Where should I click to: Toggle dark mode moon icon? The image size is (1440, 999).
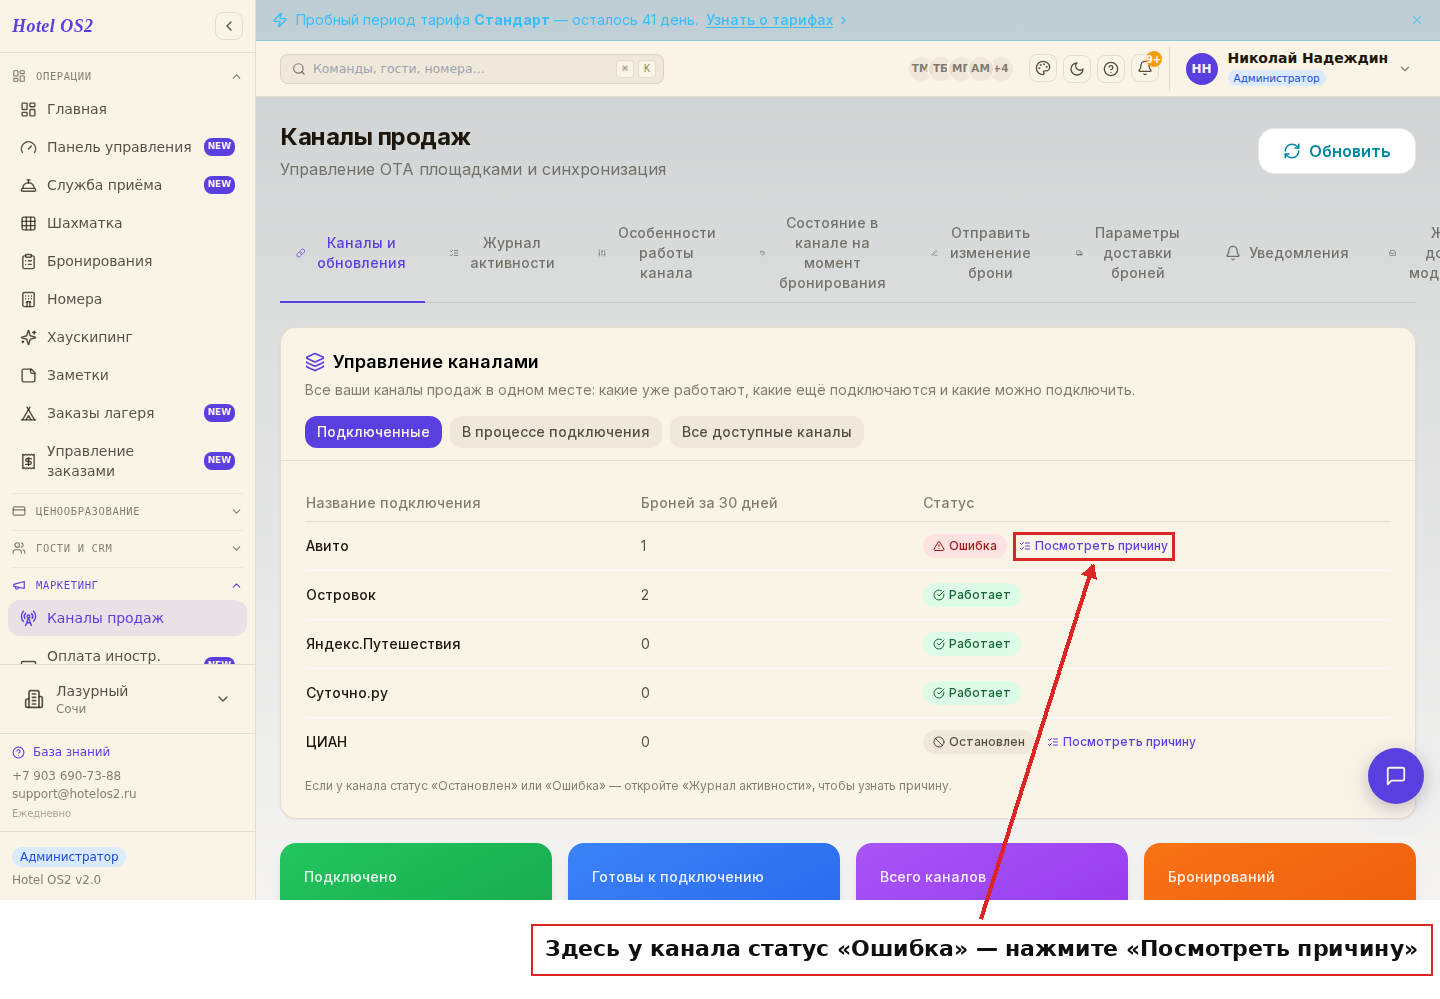(x=1077, y=69)
